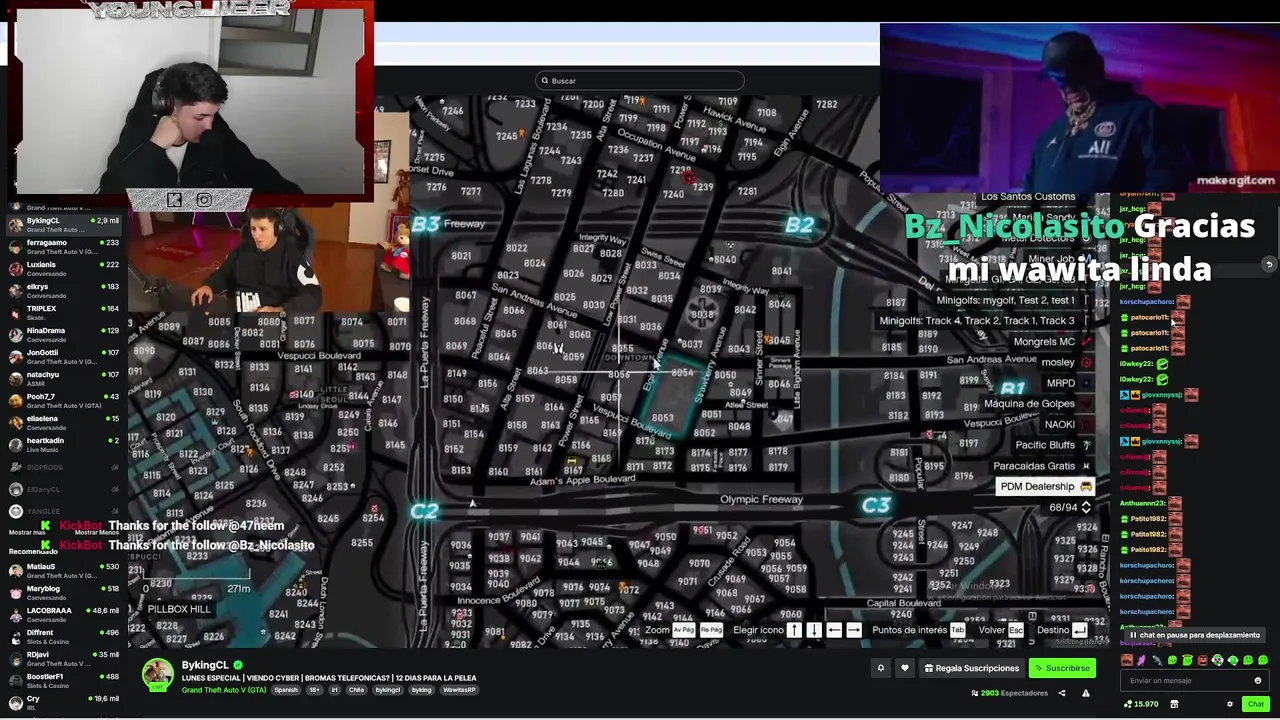1280x720 pixels.
Task: Open TRIPLEX channel in sidebar
Action: pyautogui.click(x=64, y=313)
